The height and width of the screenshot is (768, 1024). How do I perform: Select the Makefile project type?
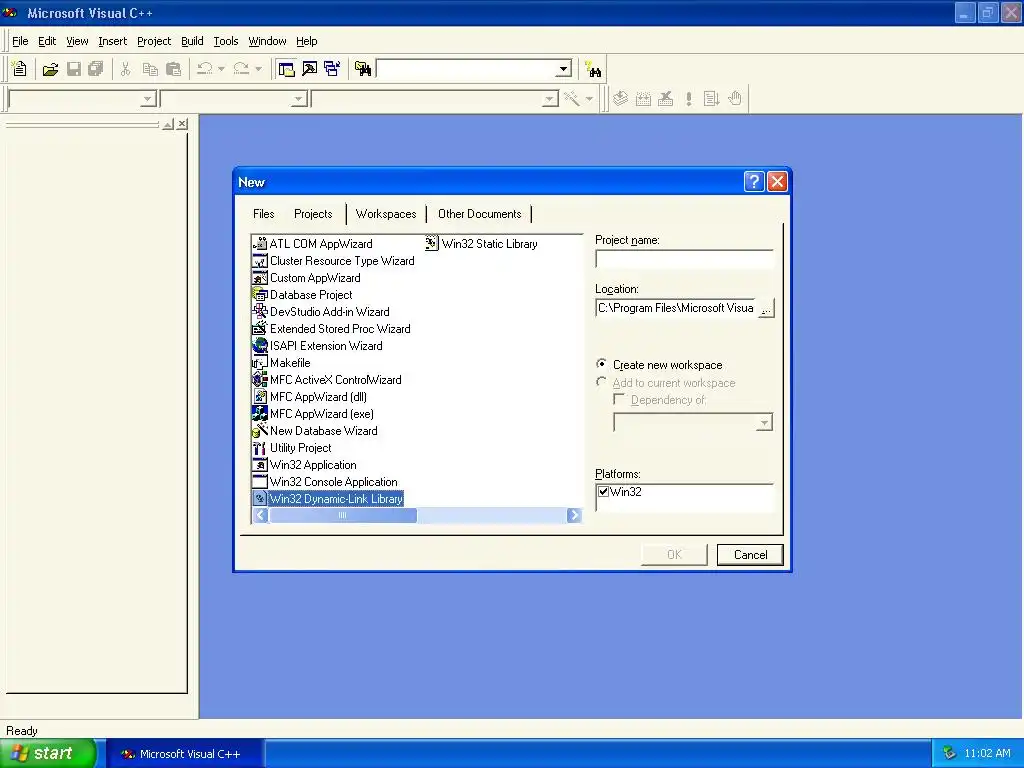coord(281,362)
